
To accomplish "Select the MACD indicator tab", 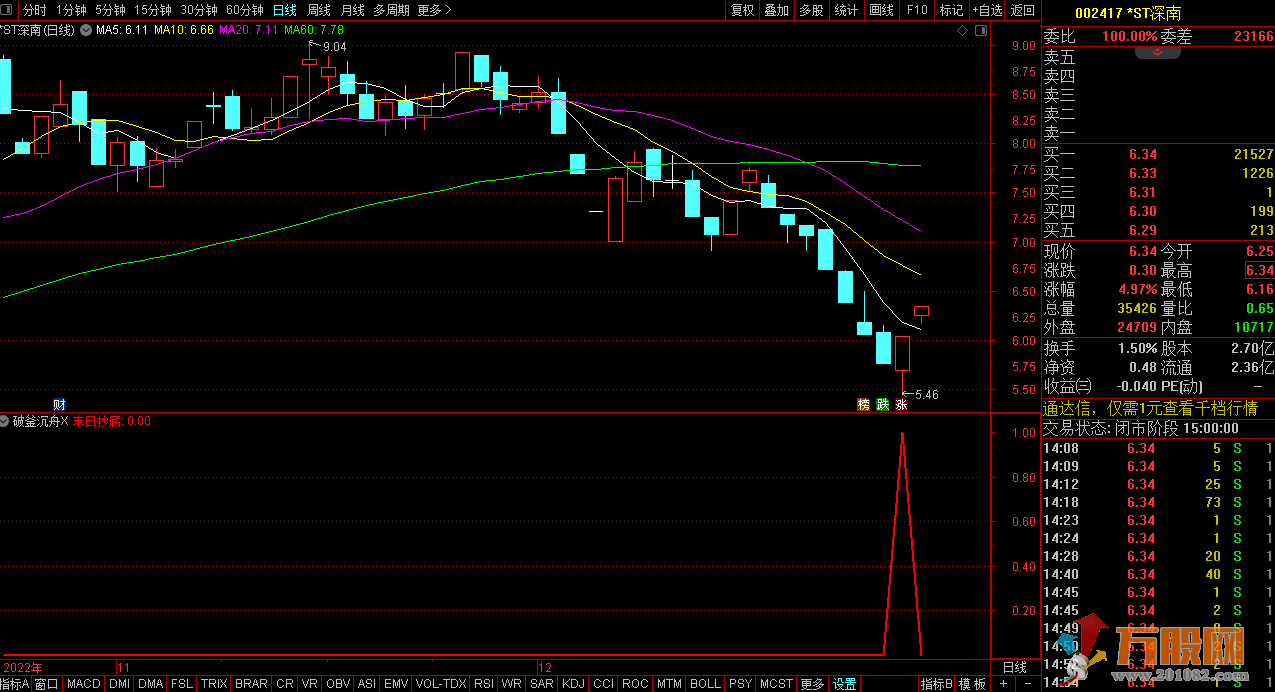I will tap(84, 684).
